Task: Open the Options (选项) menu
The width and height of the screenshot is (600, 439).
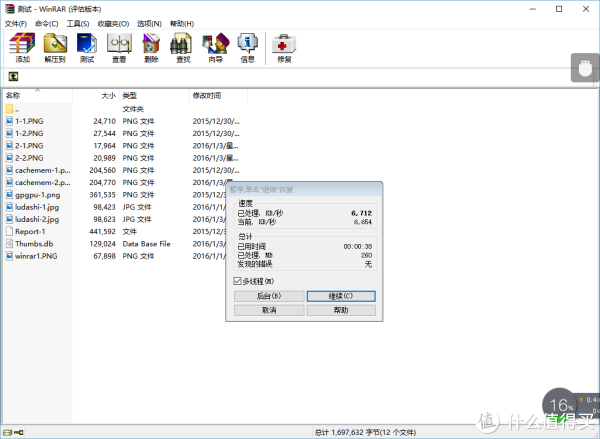Action: pyautogui.click(x=149, y=24)
